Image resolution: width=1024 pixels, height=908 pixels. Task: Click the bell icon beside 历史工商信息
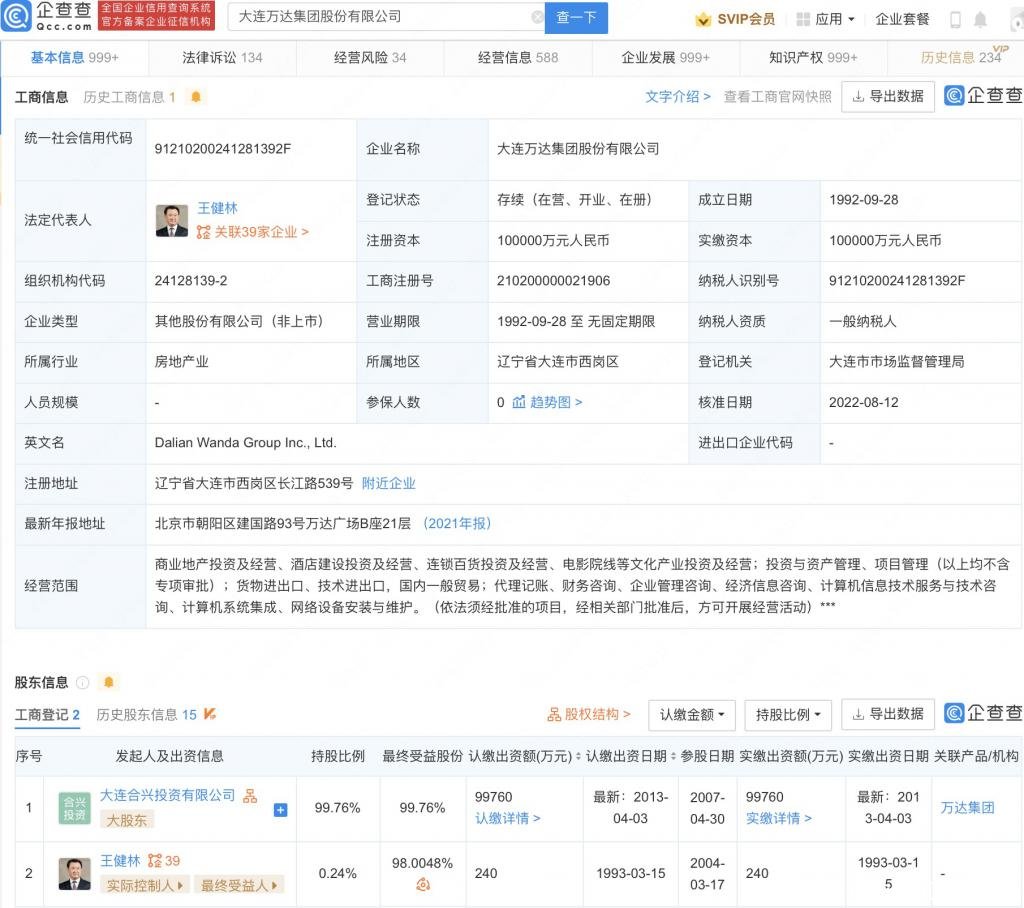(195, 97)
